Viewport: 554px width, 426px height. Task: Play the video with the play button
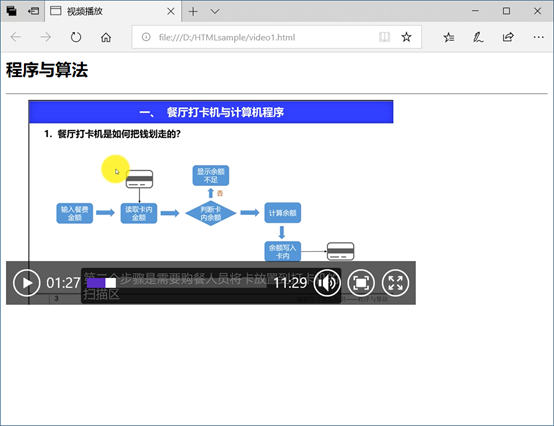pyautogui.click(x=26, y=283)
